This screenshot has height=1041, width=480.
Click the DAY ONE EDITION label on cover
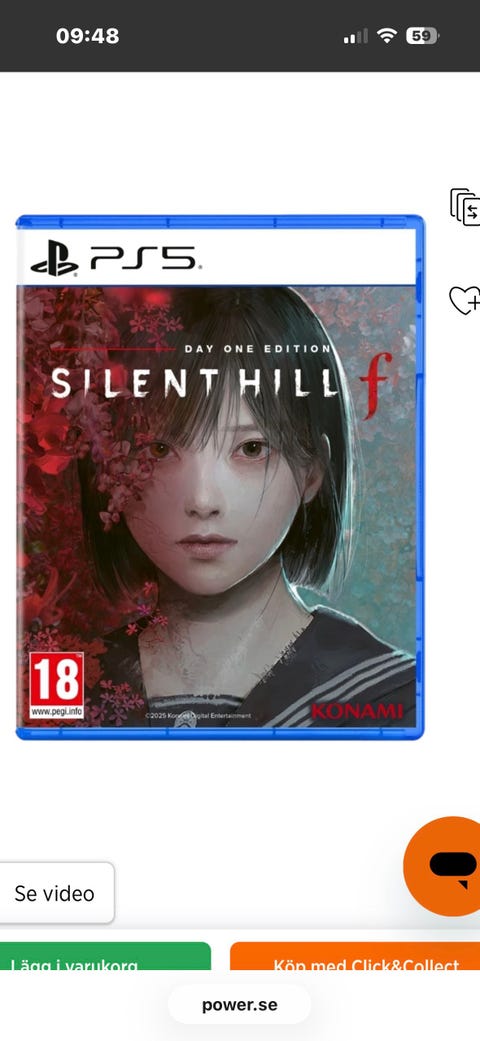coord(257,348)
